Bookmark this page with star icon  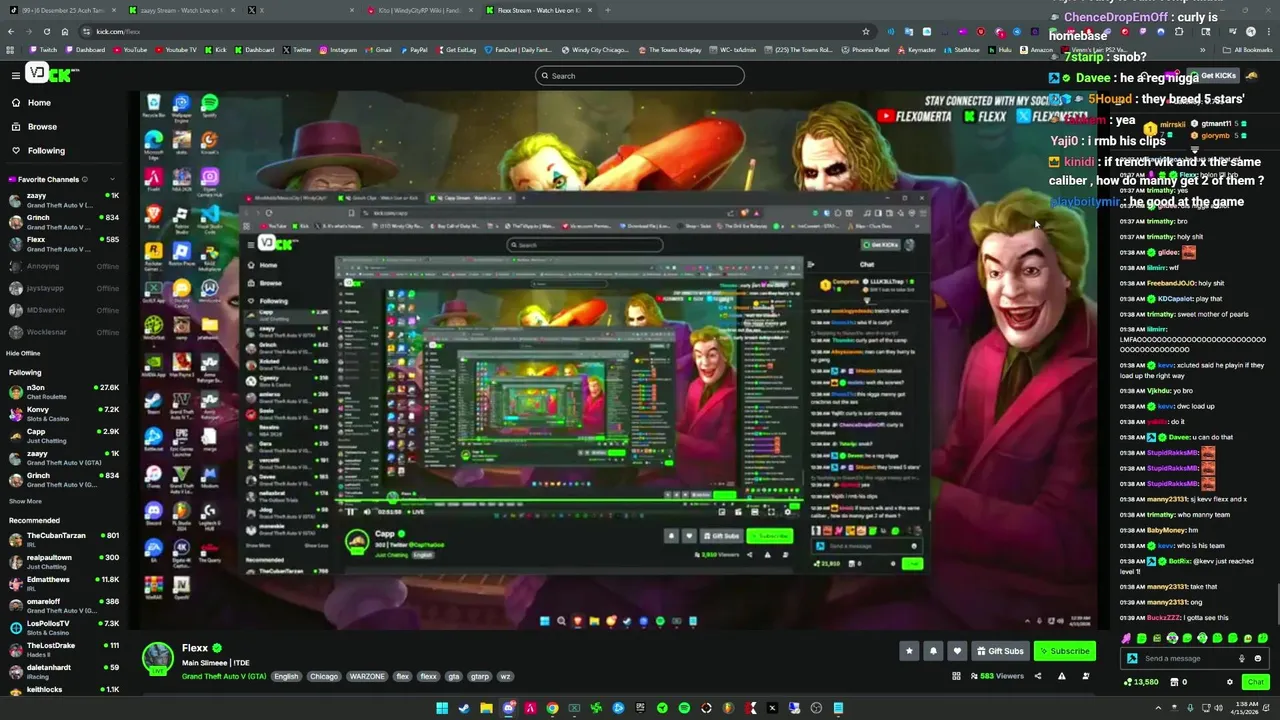866,31
